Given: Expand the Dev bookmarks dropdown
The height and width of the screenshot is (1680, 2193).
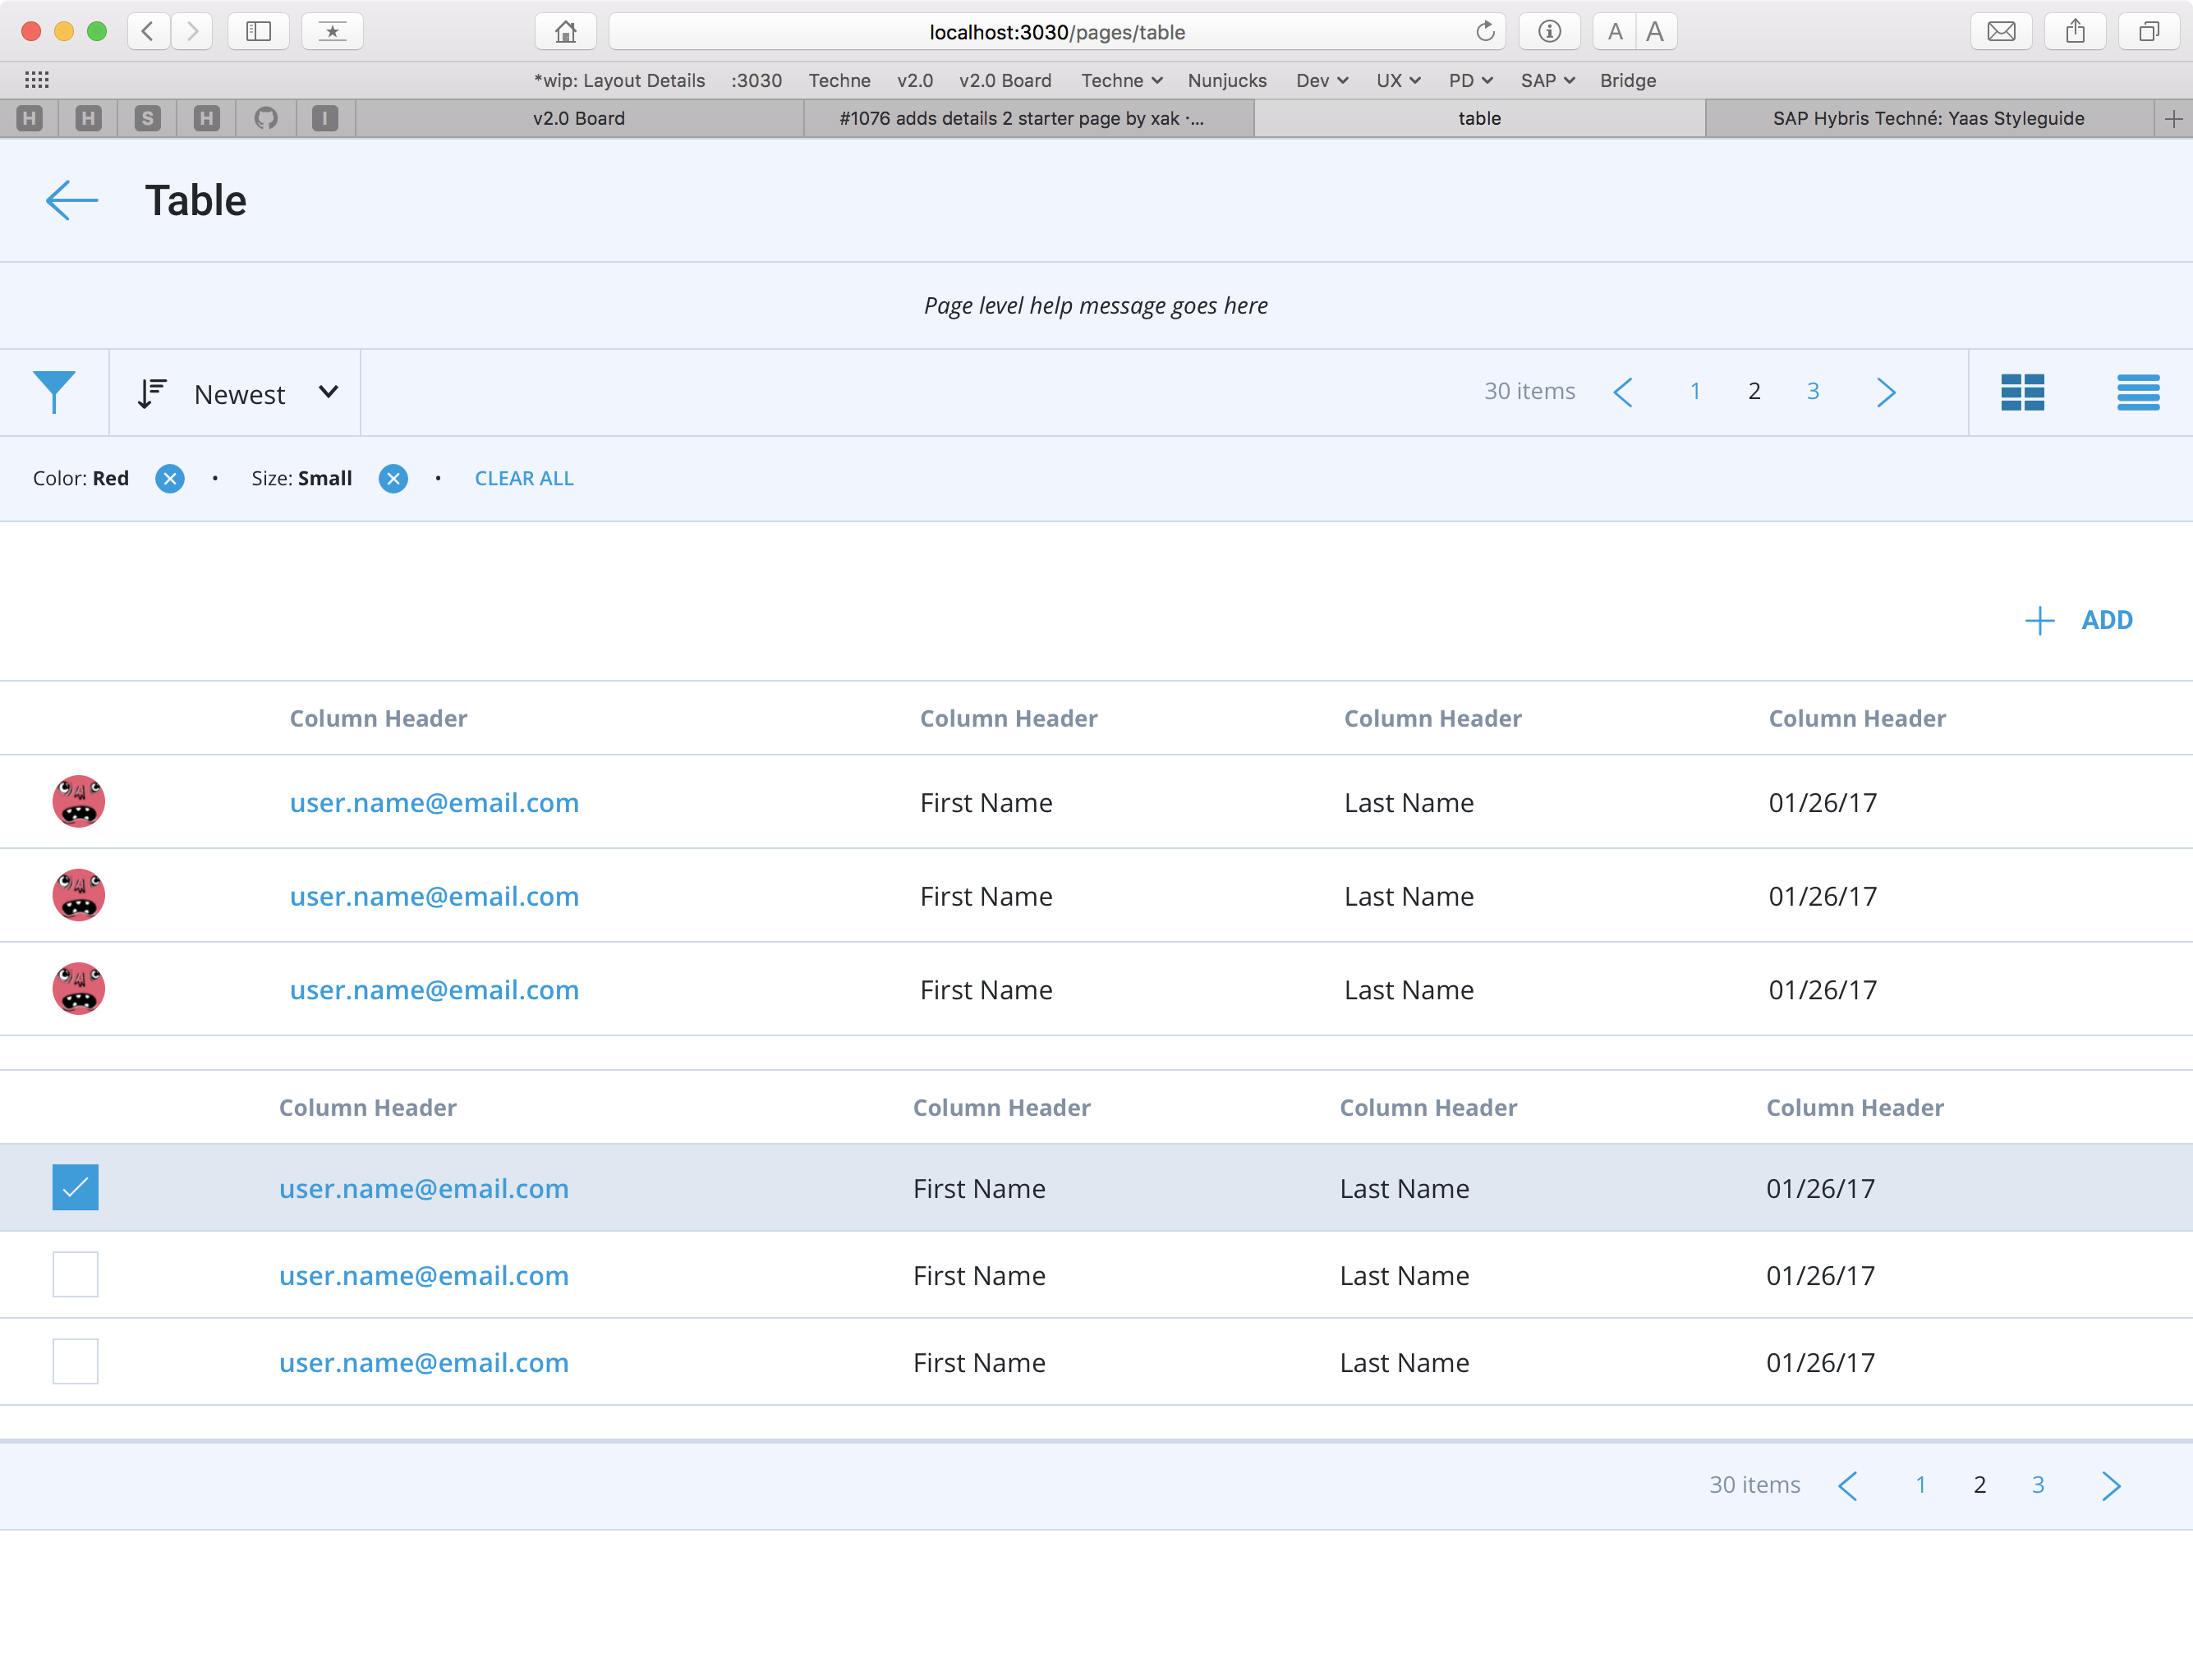Looking at the screenshot, I should (1320, 80).
